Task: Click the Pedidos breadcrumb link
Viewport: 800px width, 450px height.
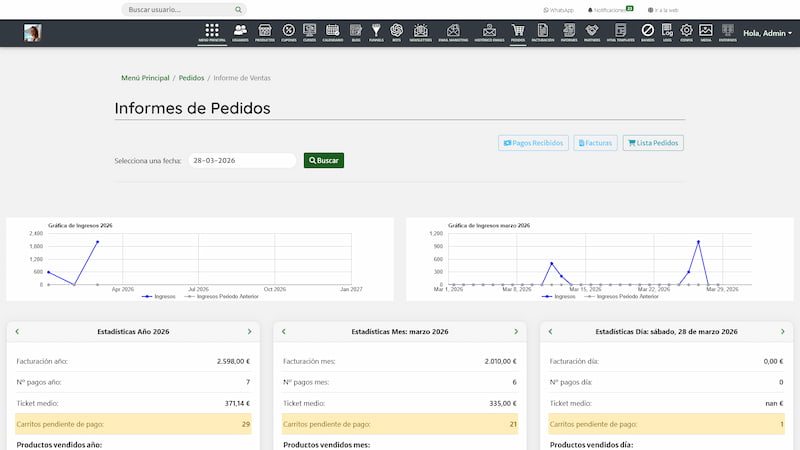Action: pyautogui.click(x=191, y=77)
